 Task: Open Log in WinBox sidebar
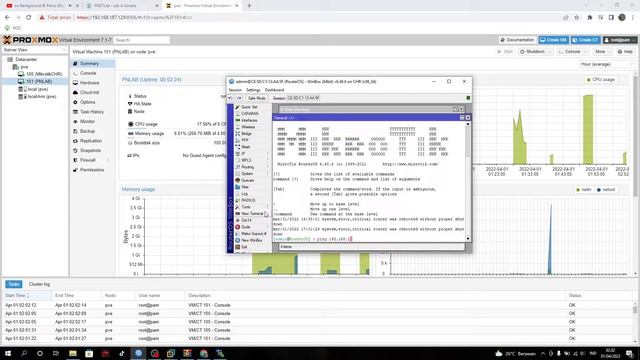(242, 193)
